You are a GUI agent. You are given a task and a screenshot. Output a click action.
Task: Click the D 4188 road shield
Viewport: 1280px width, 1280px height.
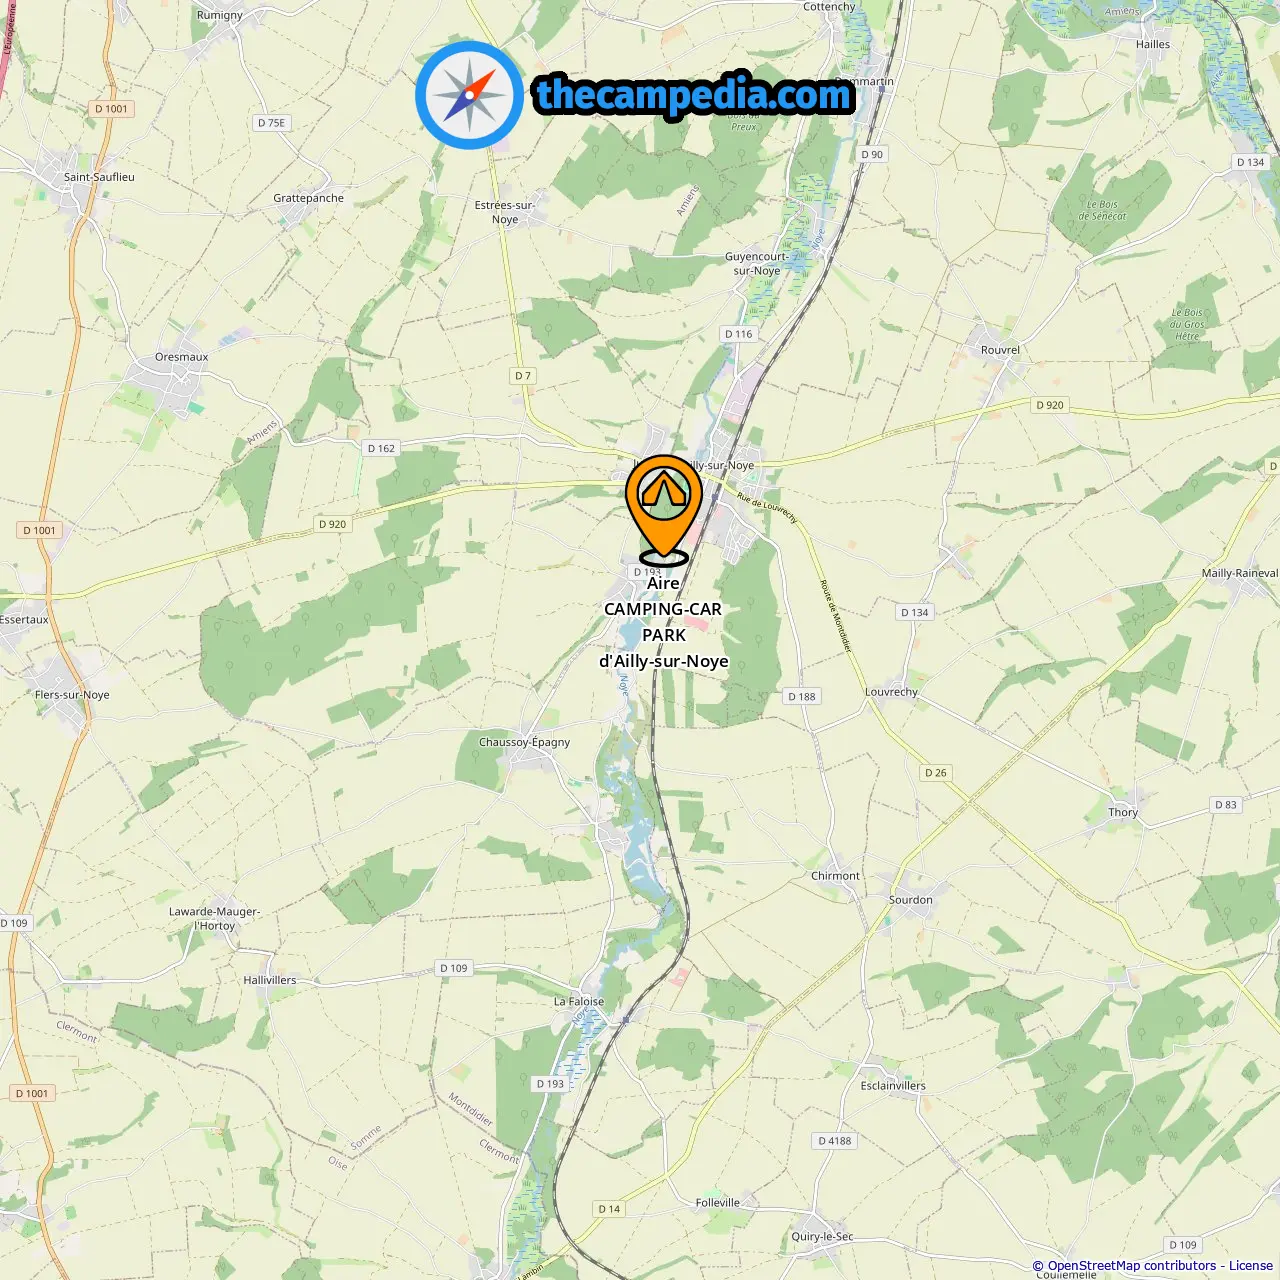pos(835,1141)
